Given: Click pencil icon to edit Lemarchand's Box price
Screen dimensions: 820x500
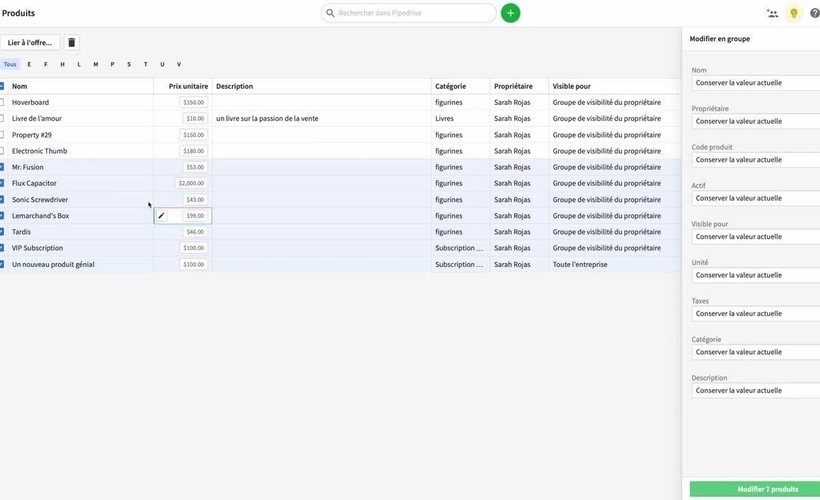Looking at the screenshot, I should (162, 216).
